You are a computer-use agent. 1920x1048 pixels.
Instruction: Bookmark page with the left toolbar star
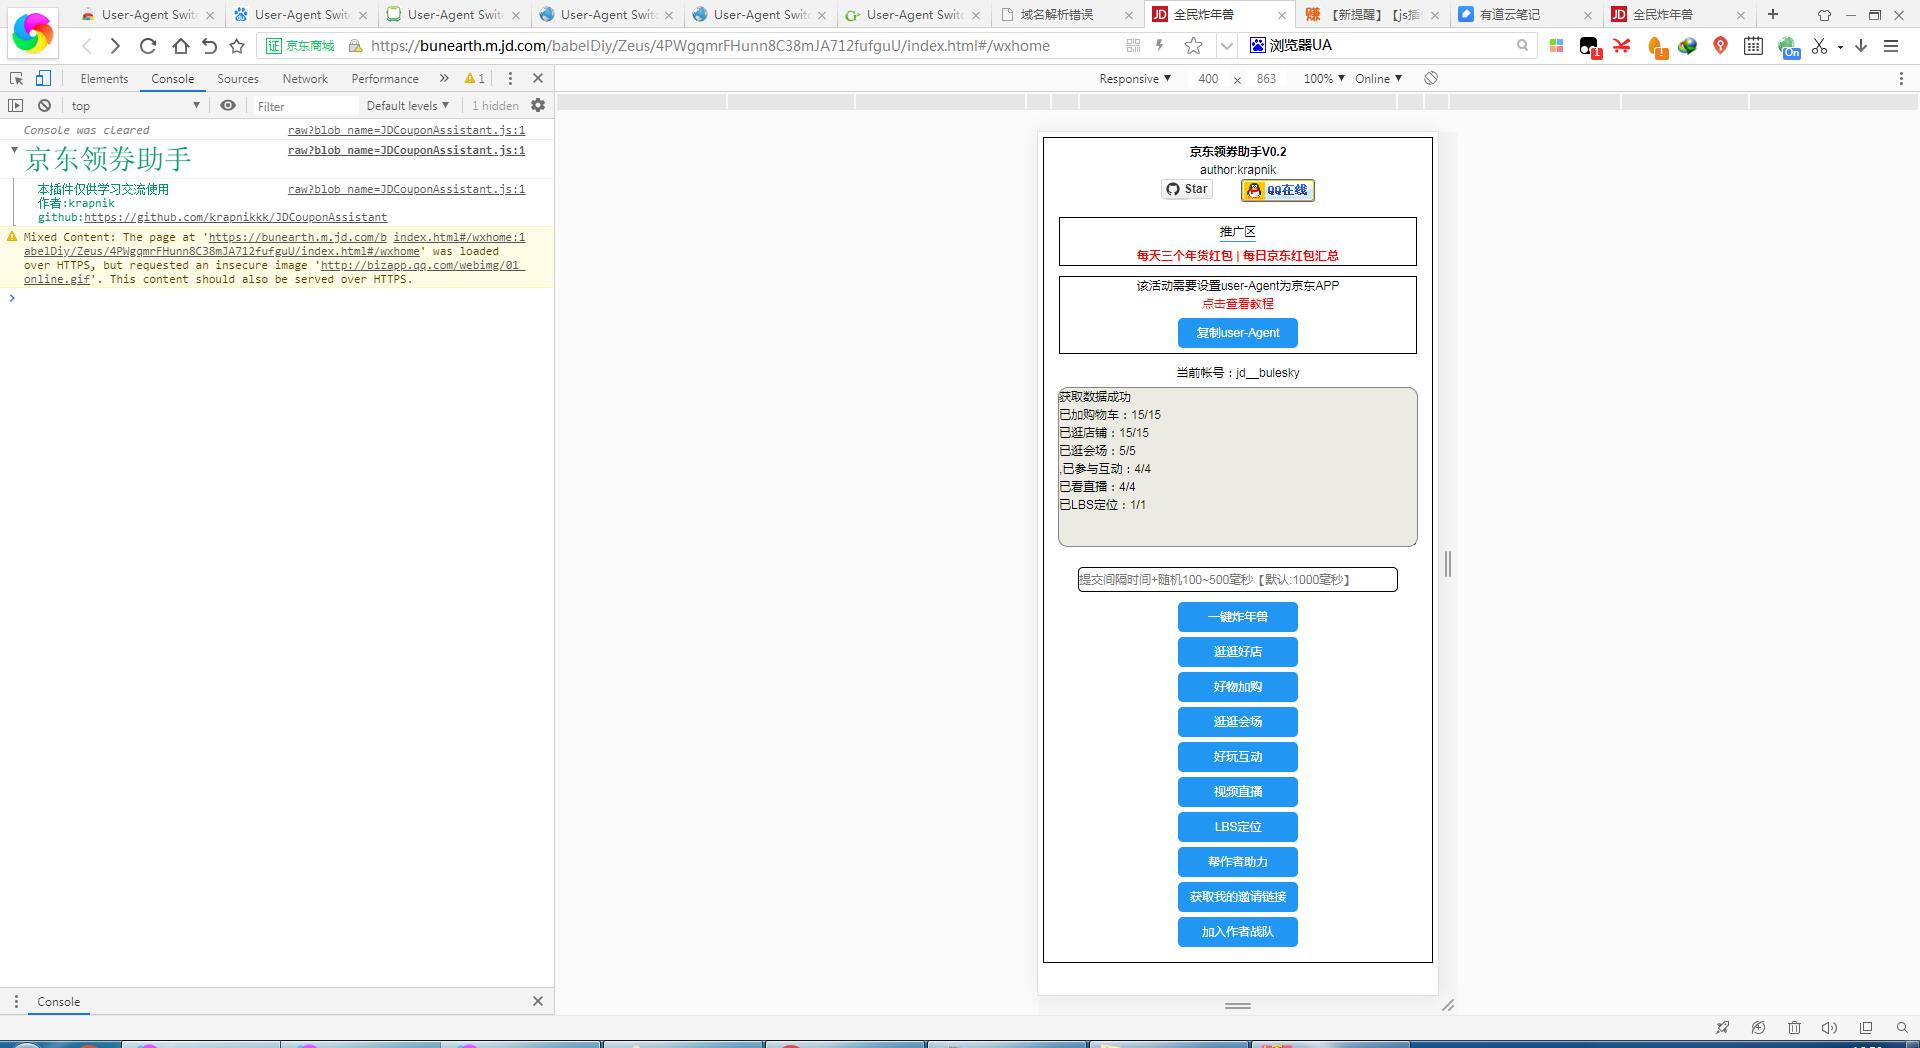237,46
